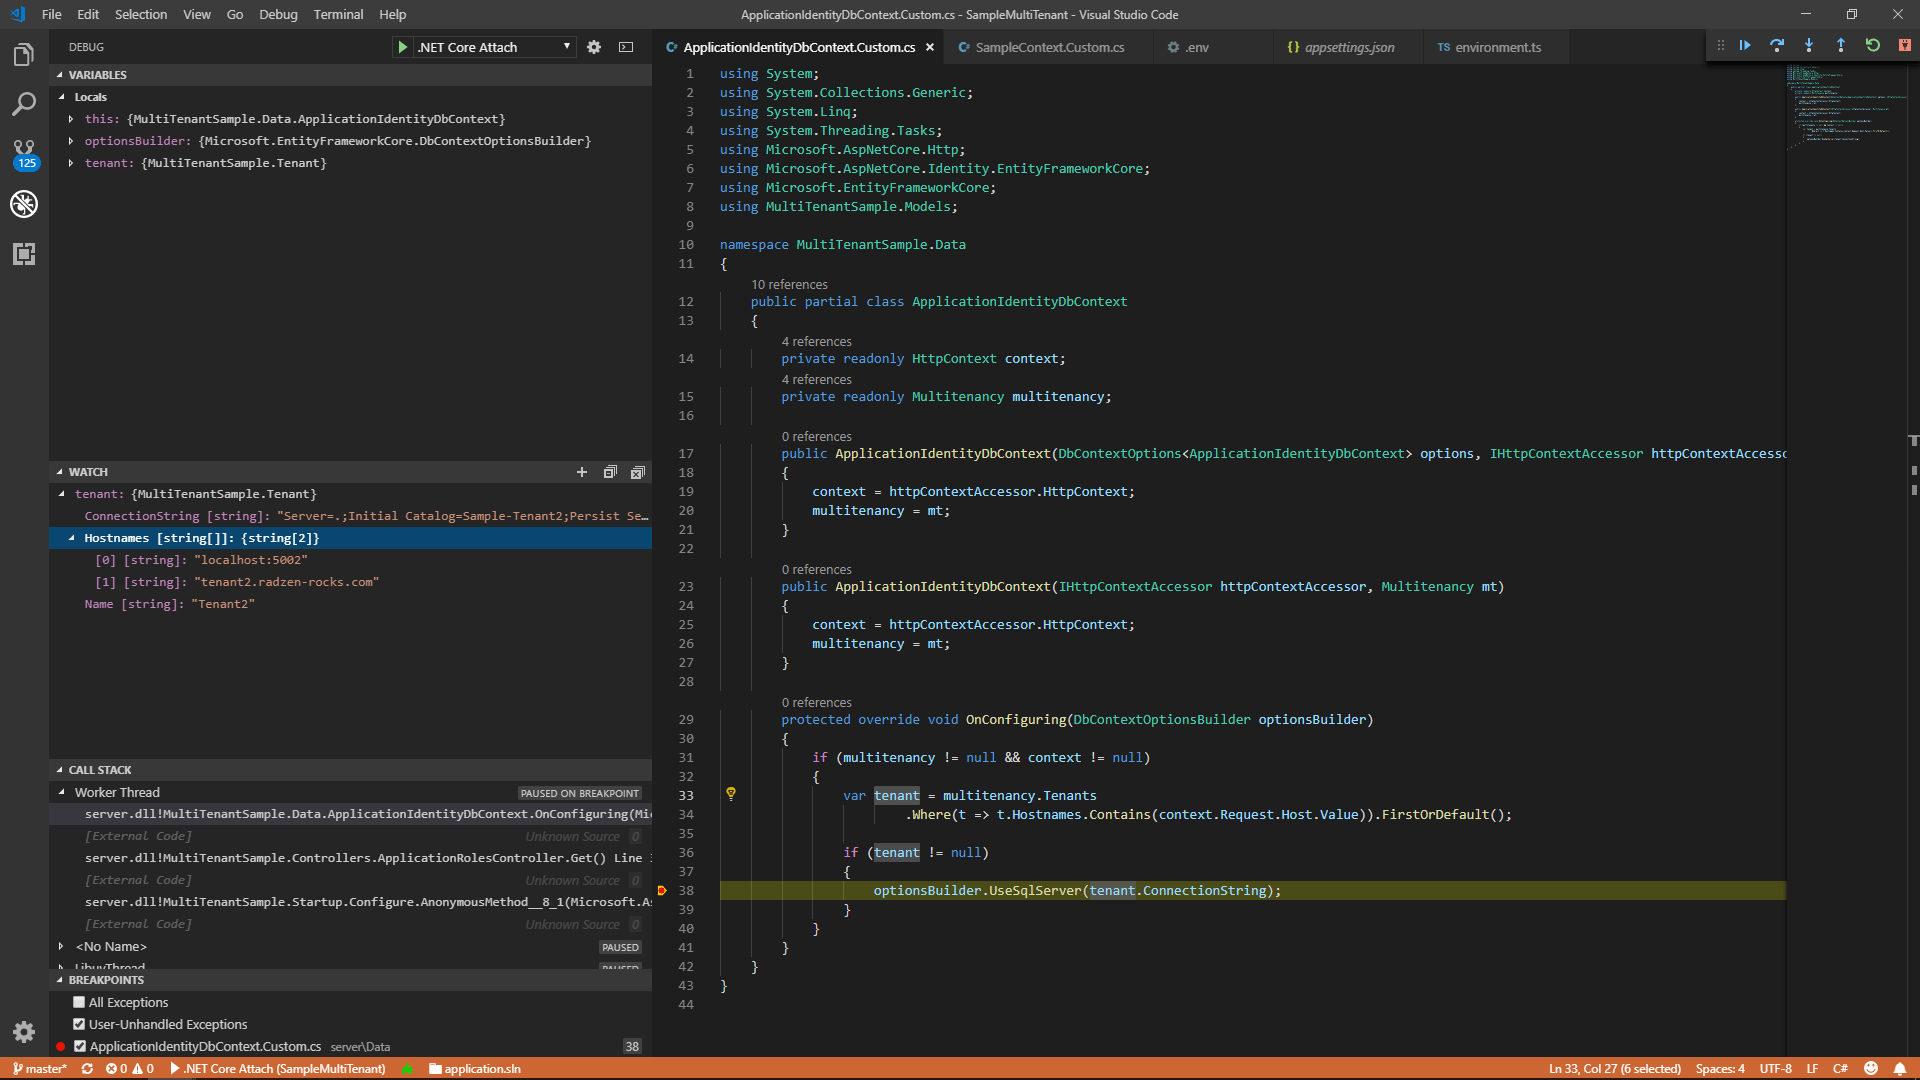Screen dimensions: 1920x1080
Task: Open the File menu
Action: click(x=52, y=14)
